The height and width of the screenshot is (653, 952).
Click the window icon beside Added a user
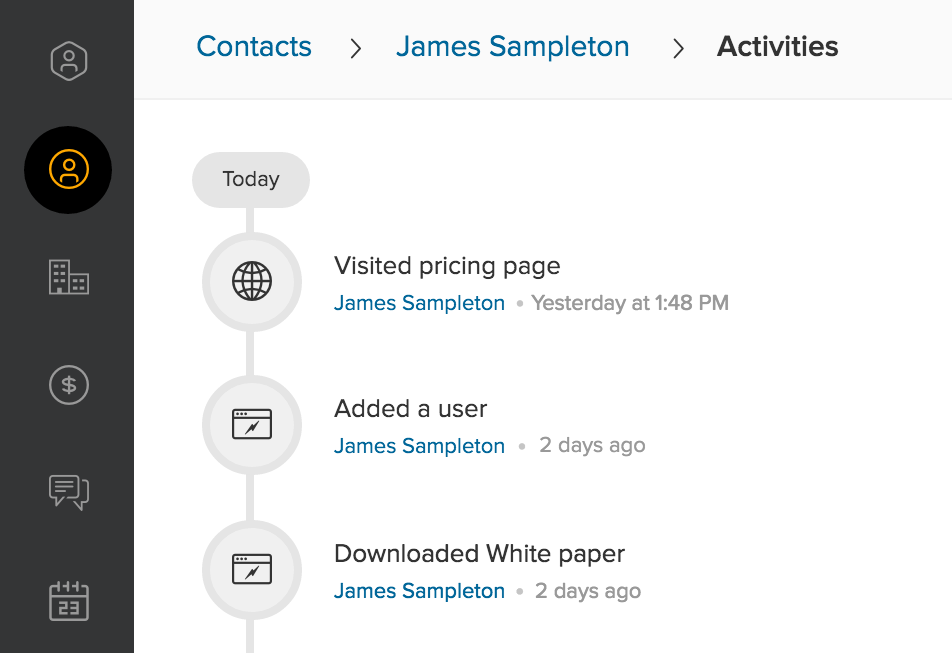click(251, 425)
